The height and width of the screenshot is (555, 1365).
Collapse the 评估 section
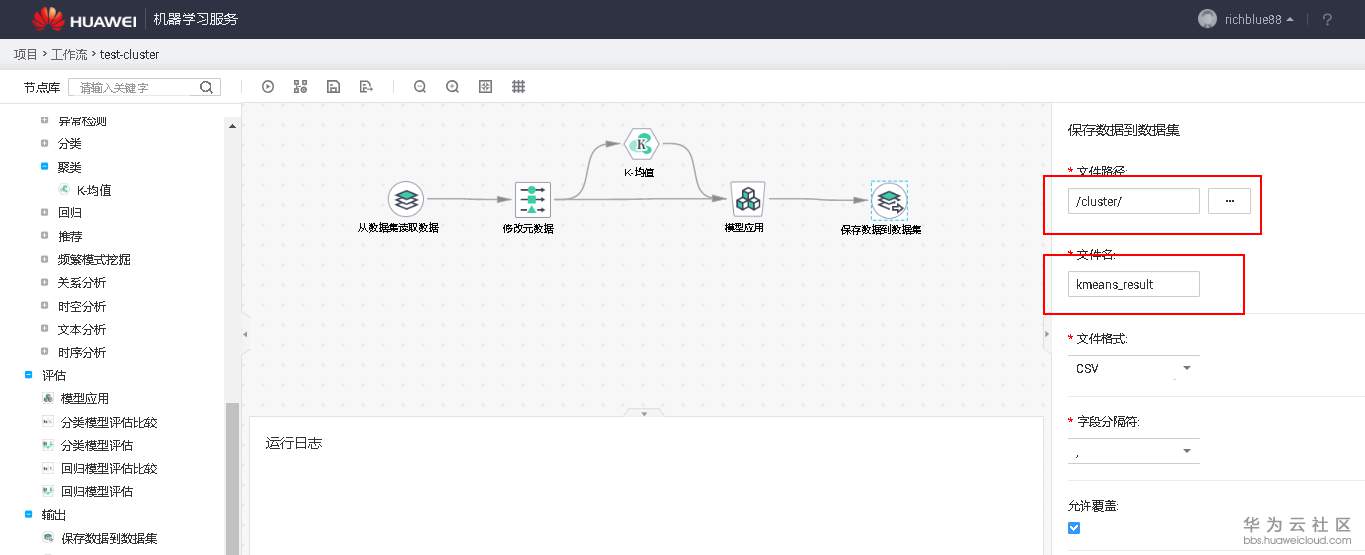click(28, 375)
